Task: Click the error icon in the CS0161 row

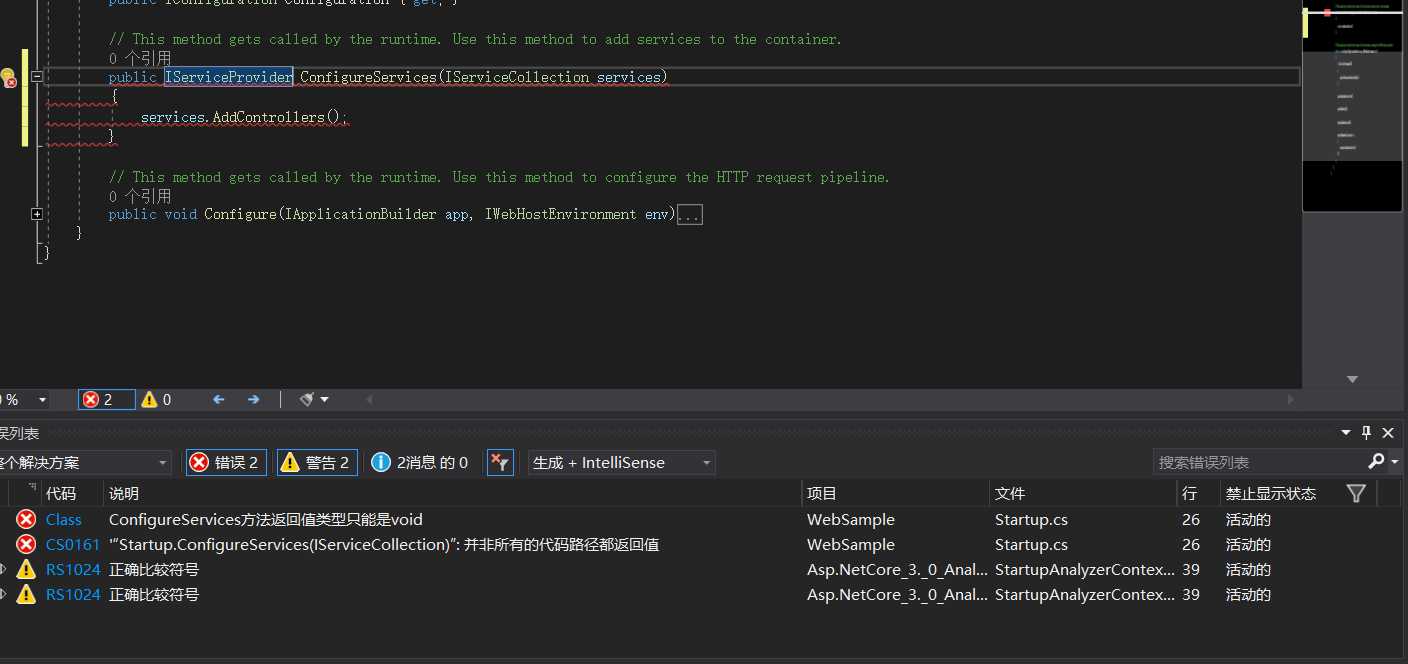Action: 26,544
